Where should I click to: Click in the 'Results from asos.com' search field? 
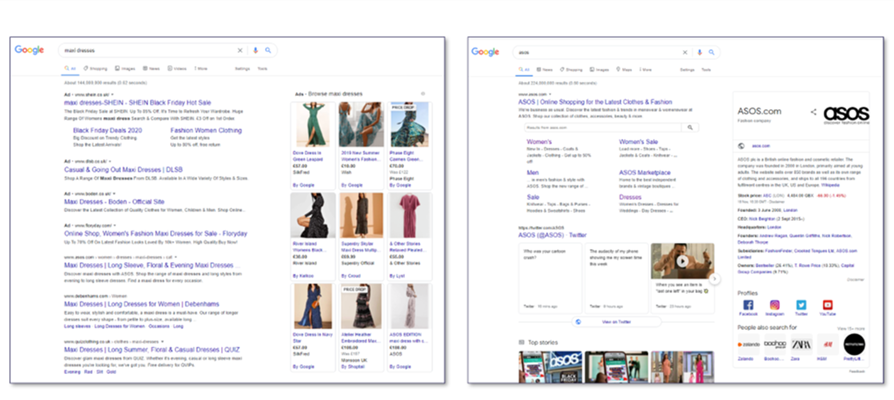click(603, 128)
